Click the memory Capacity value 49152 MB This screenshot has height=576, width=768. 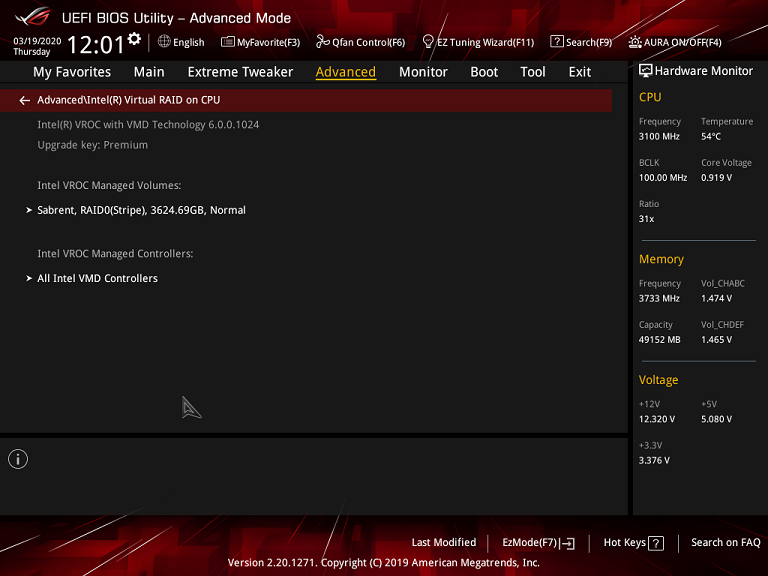point(660,339)
